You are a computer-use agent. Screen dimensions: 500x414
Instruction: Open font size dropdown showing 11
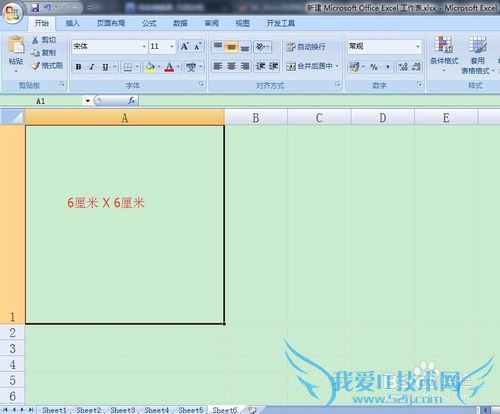pyautogui.click(x=172, y=47)
